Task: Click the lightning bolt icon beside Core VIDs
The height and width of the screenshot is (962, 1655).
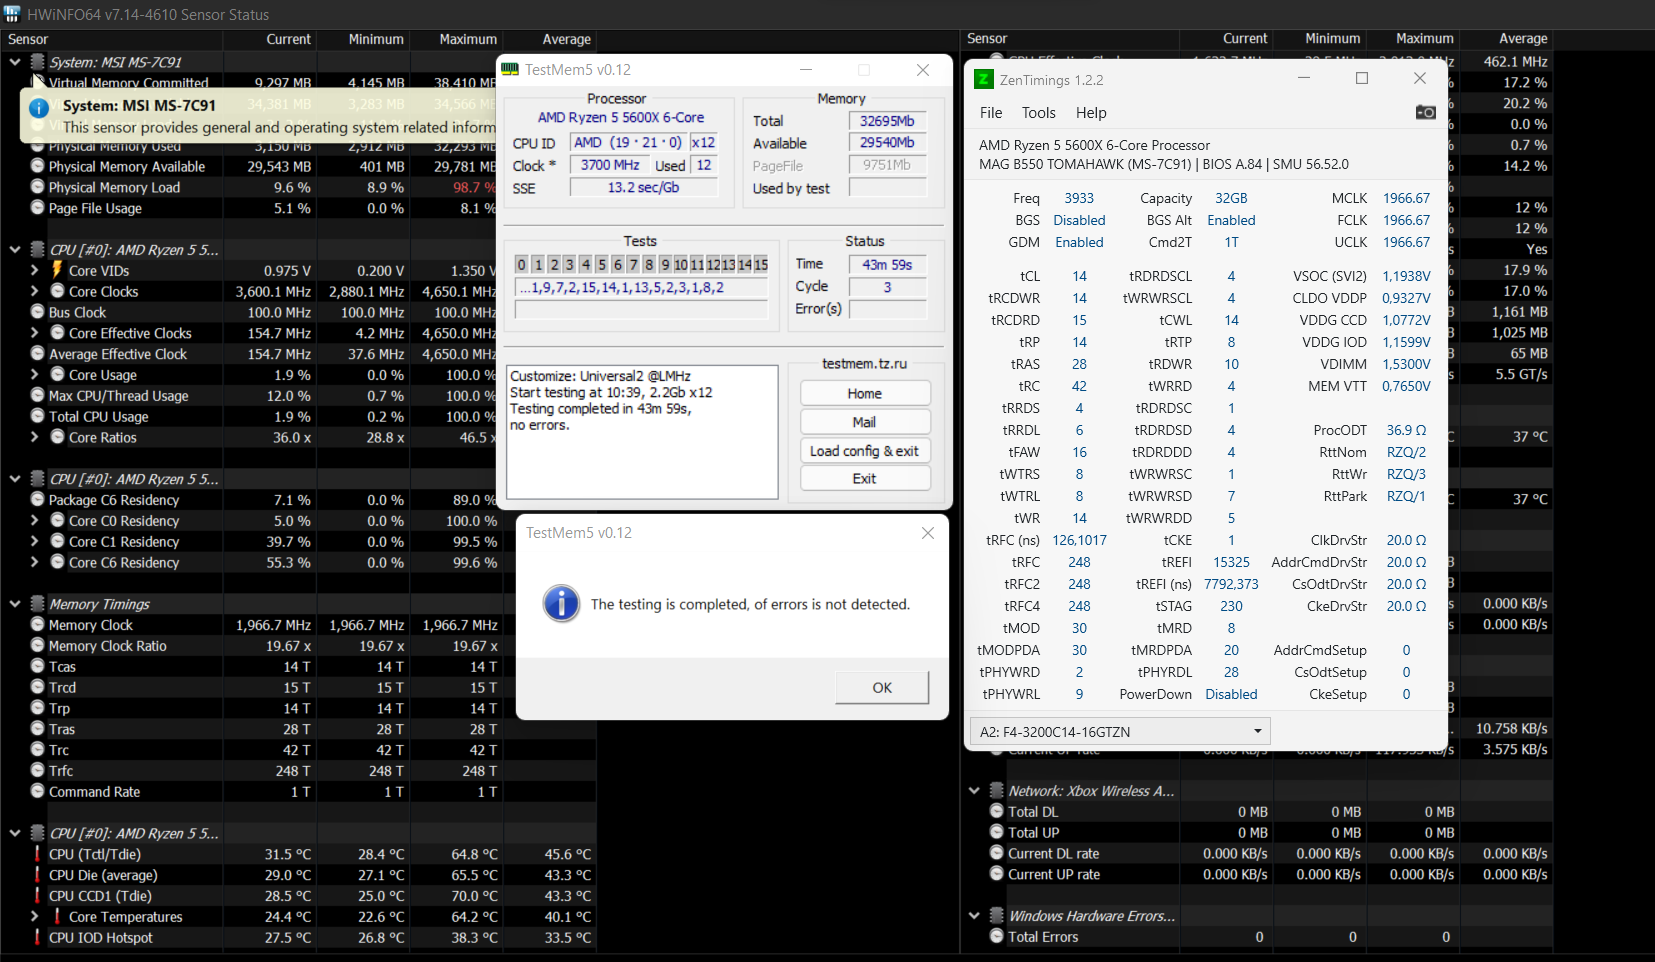Action: pyautogui.click(x=57, y=270)
